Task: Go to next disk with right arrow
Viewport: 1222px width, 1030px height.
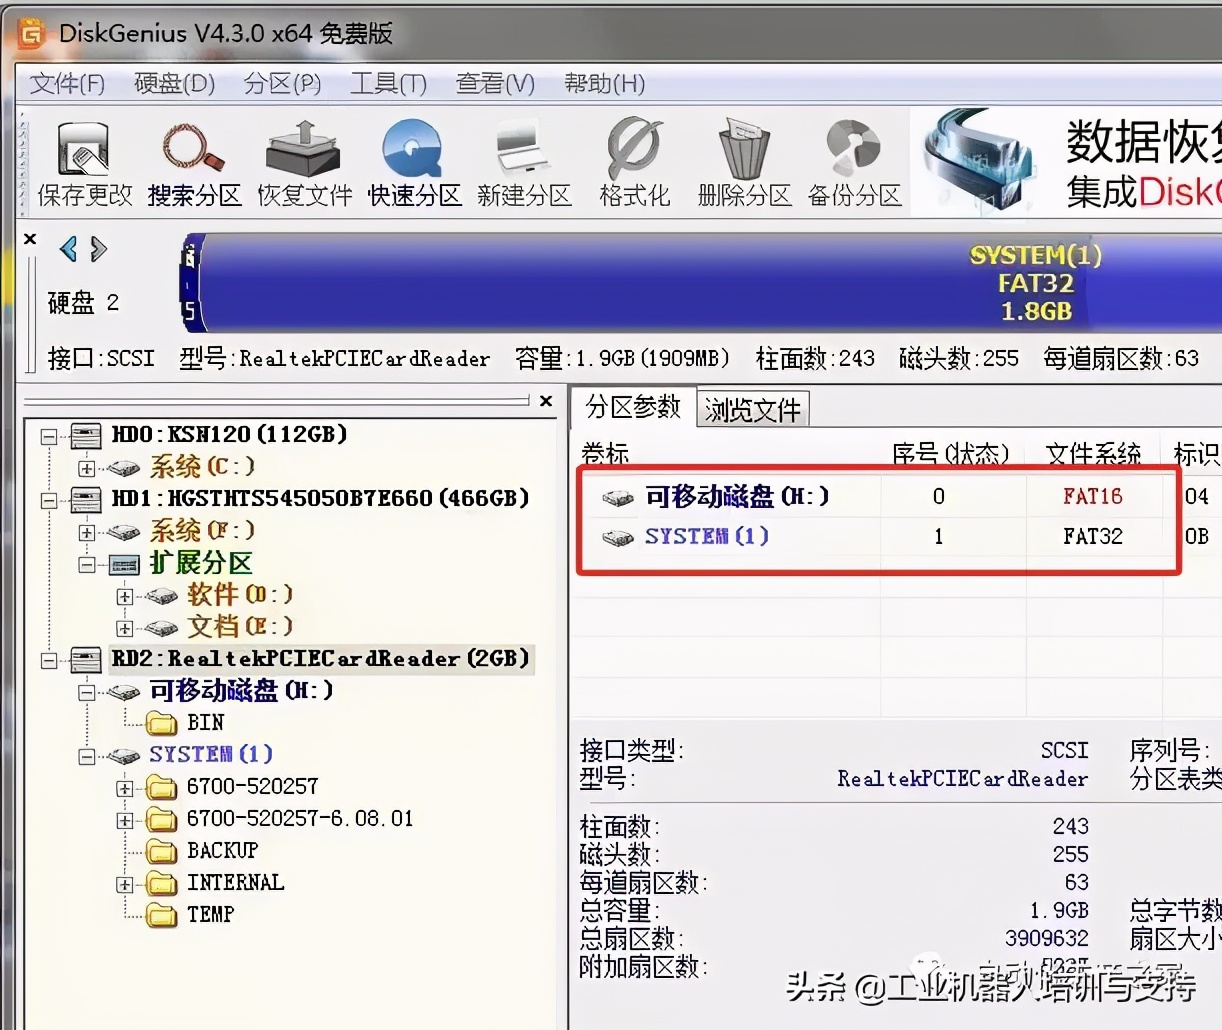Action: tap(98, 248)
